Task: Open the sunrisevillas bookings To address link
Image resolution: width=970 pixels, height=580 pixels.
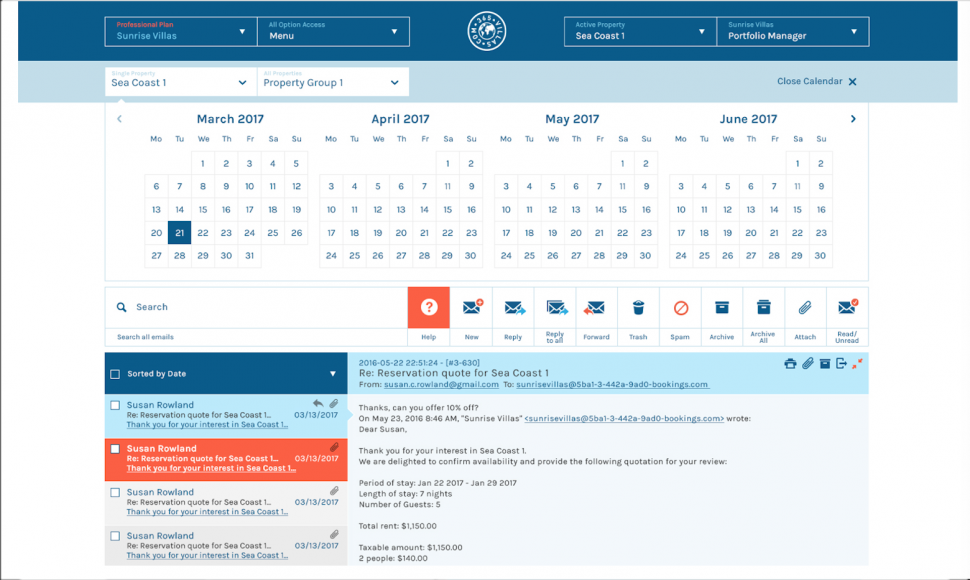Action: pos(612,385)
